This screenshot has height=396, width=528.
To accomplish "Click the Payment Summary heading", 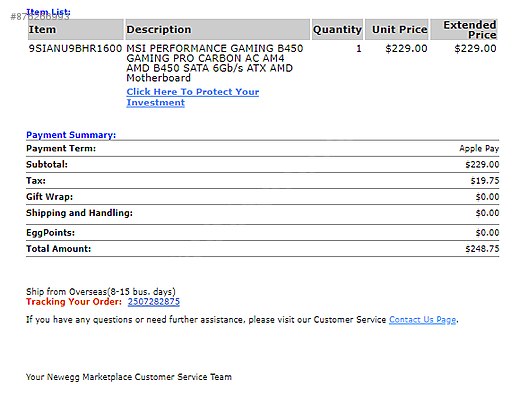I will pyautogui.click(x=71, y=135).
